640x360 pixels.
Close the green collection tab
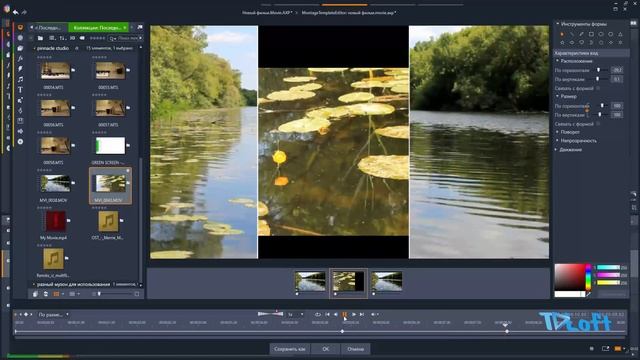tap(125, 27)
